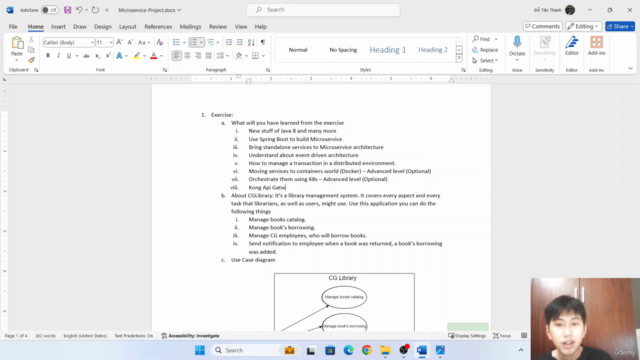Image resolution: width=640 pixels, height=360 pixels.
Task: Open the font name dropdown
Action: click(x=92, y=42)
